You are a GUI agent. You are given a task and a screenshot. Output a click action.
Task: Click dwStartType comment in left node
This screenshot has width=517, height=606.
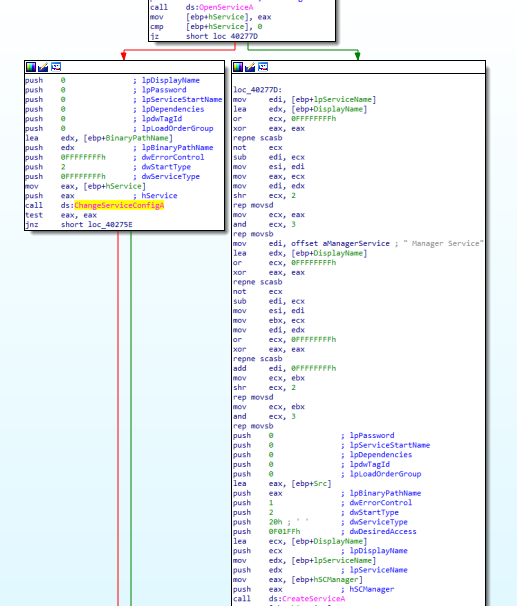(166, 167)
